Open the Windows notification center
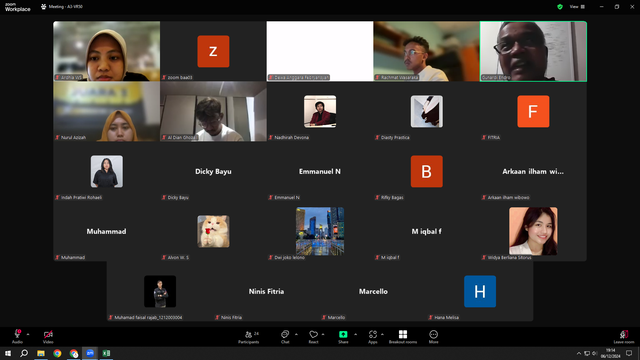The width and height of the screenshot is (640, 360). (629, 353)
